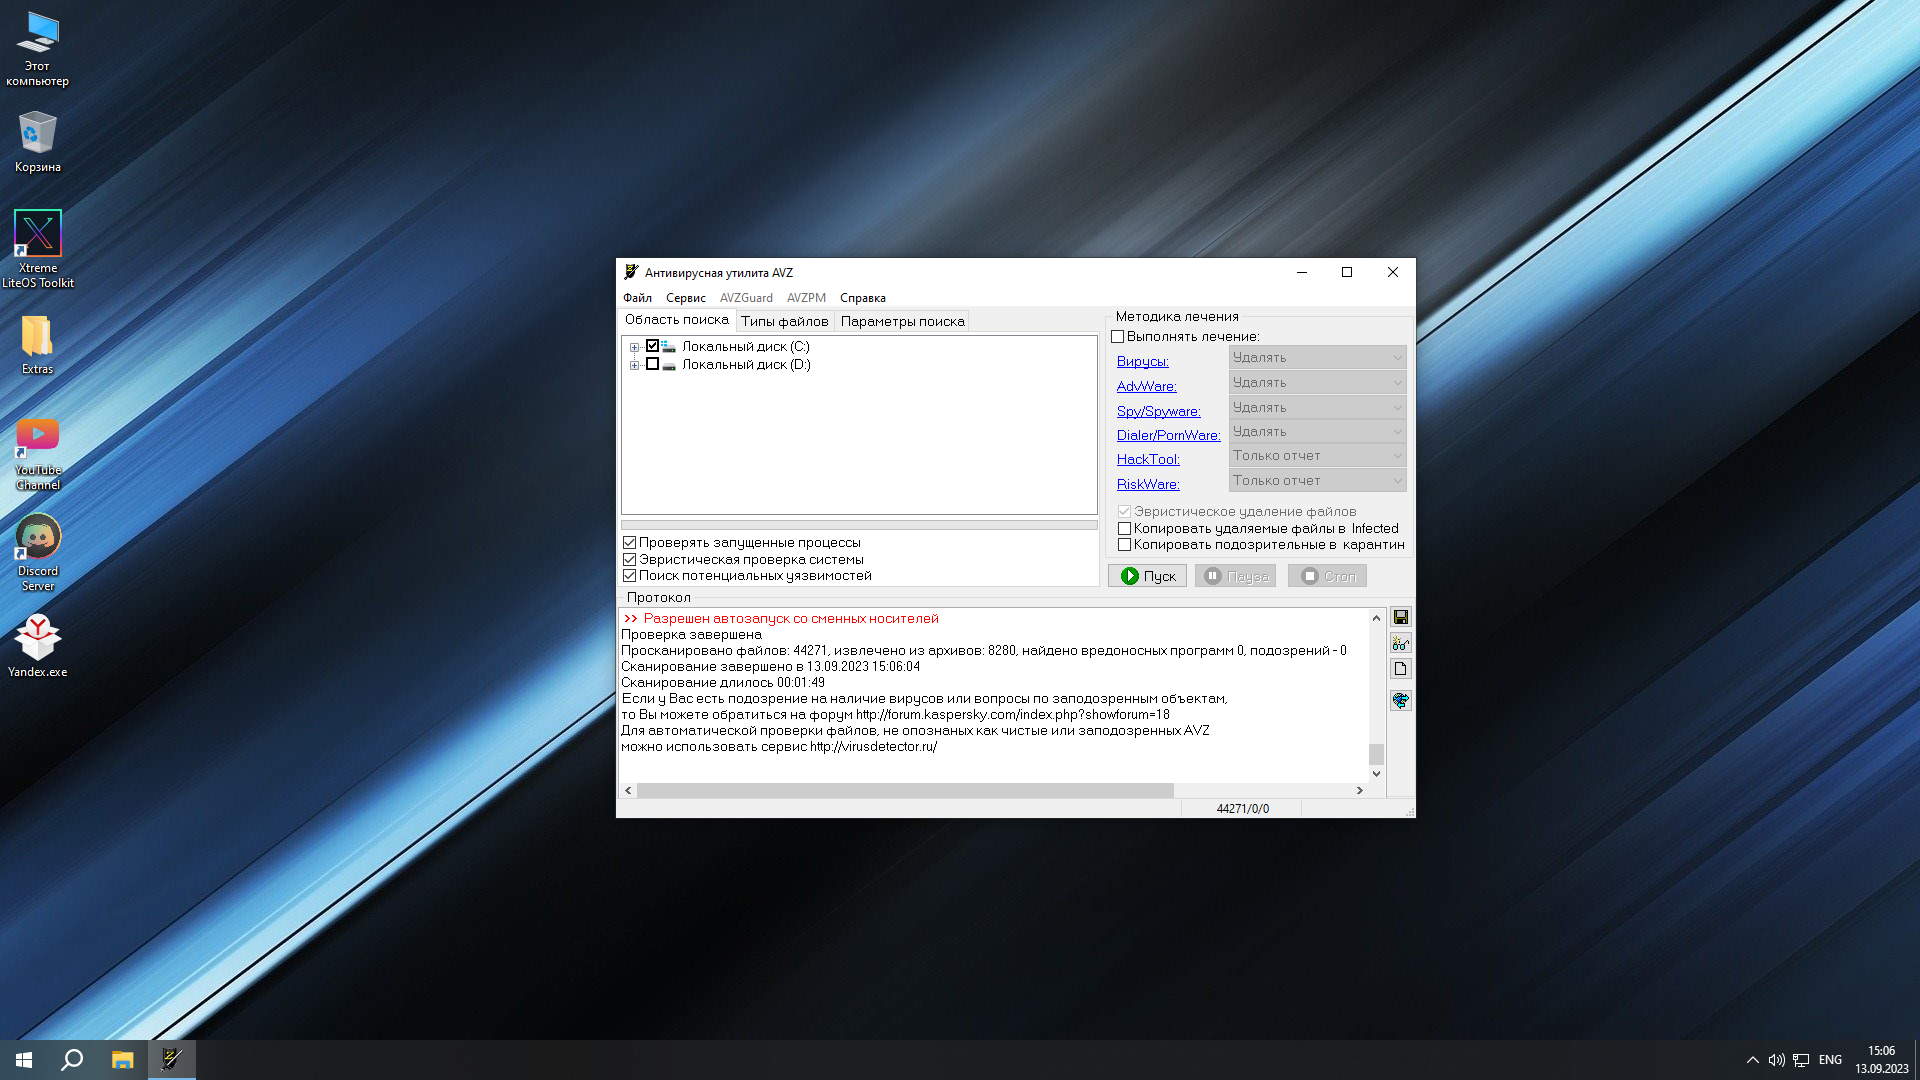Click the globe with arrows icon

1400,700
